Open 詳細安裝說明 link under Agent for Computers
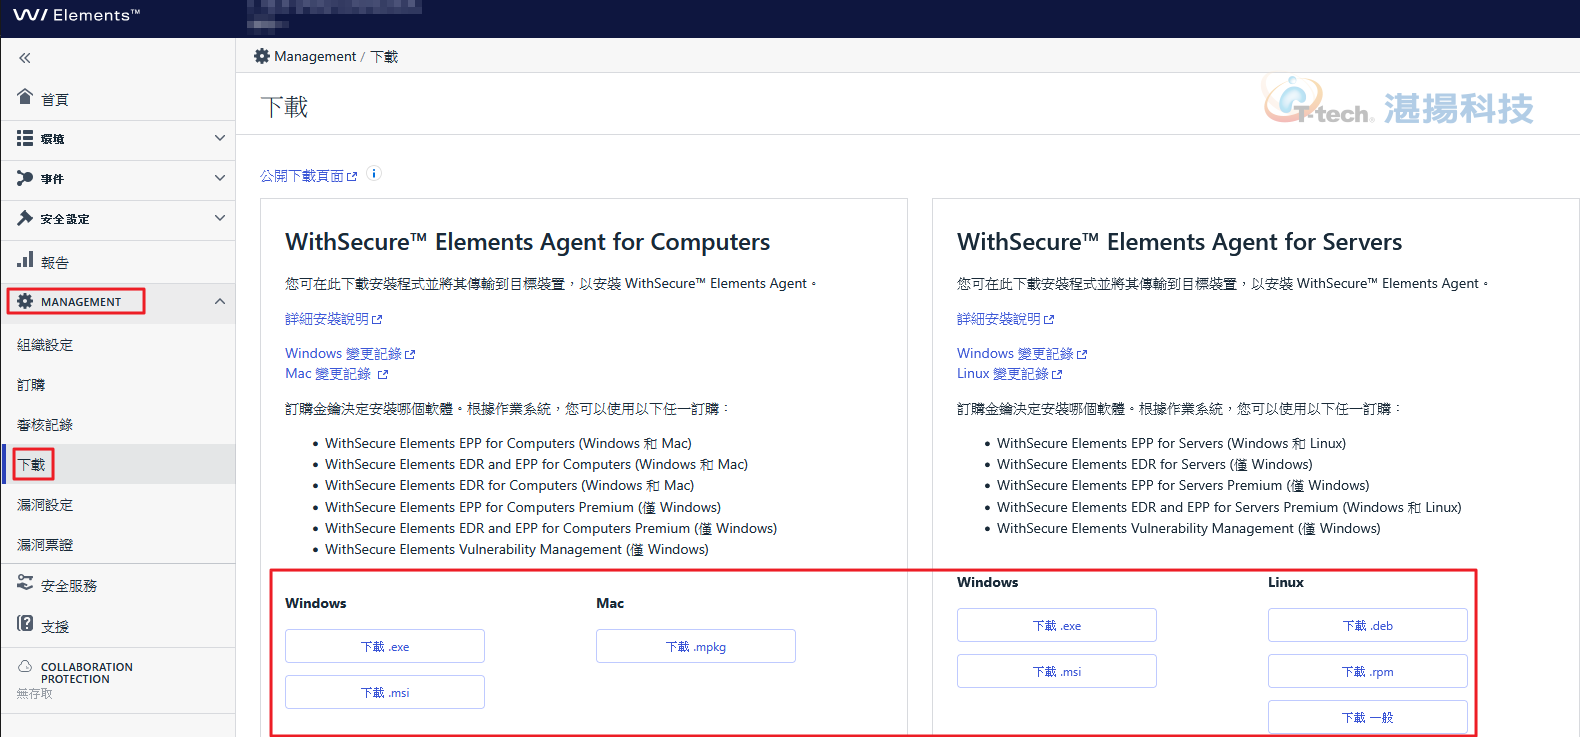Image resolution: width=1580 pixels, height=737 pixels. click(x=333, y=319)
